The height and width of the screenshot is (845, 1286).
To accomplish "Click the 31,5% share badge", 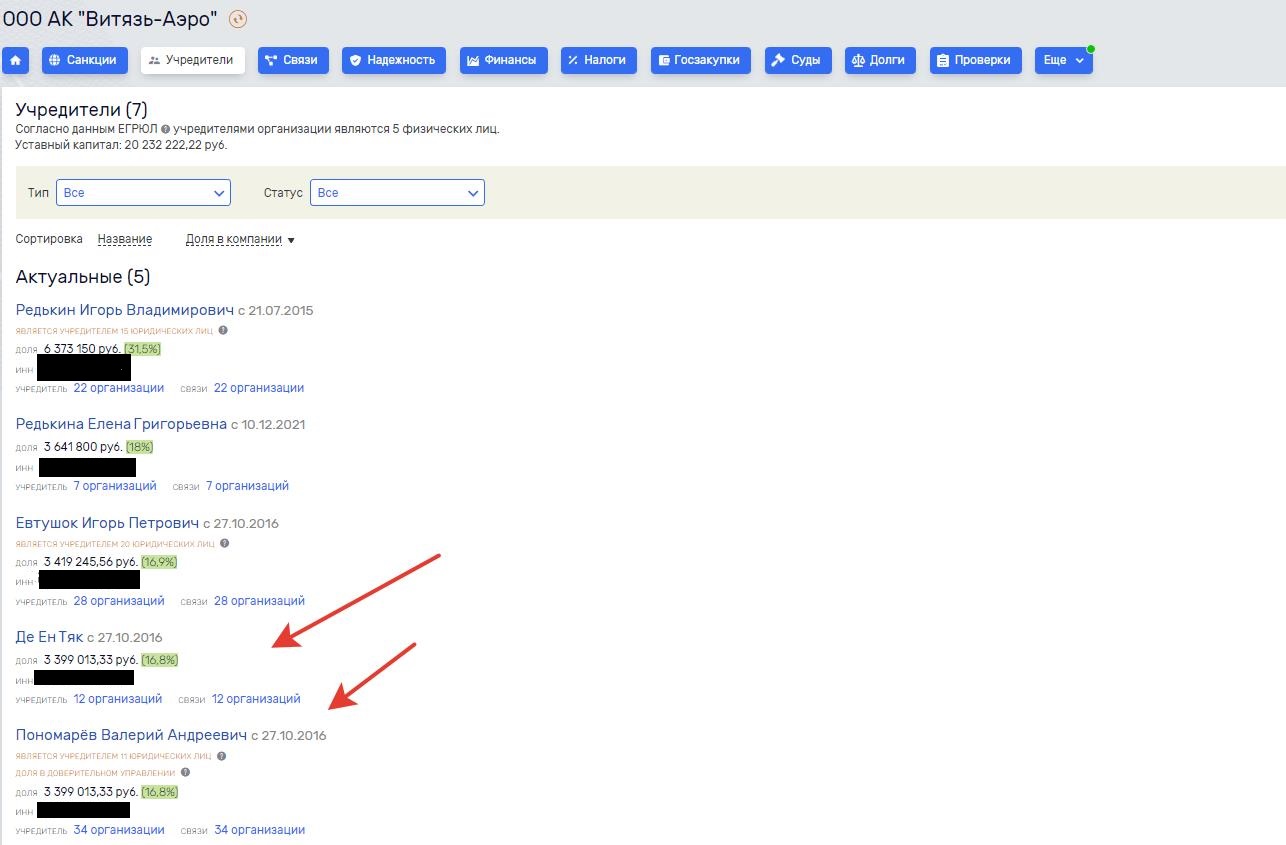I will click(143, 349).
